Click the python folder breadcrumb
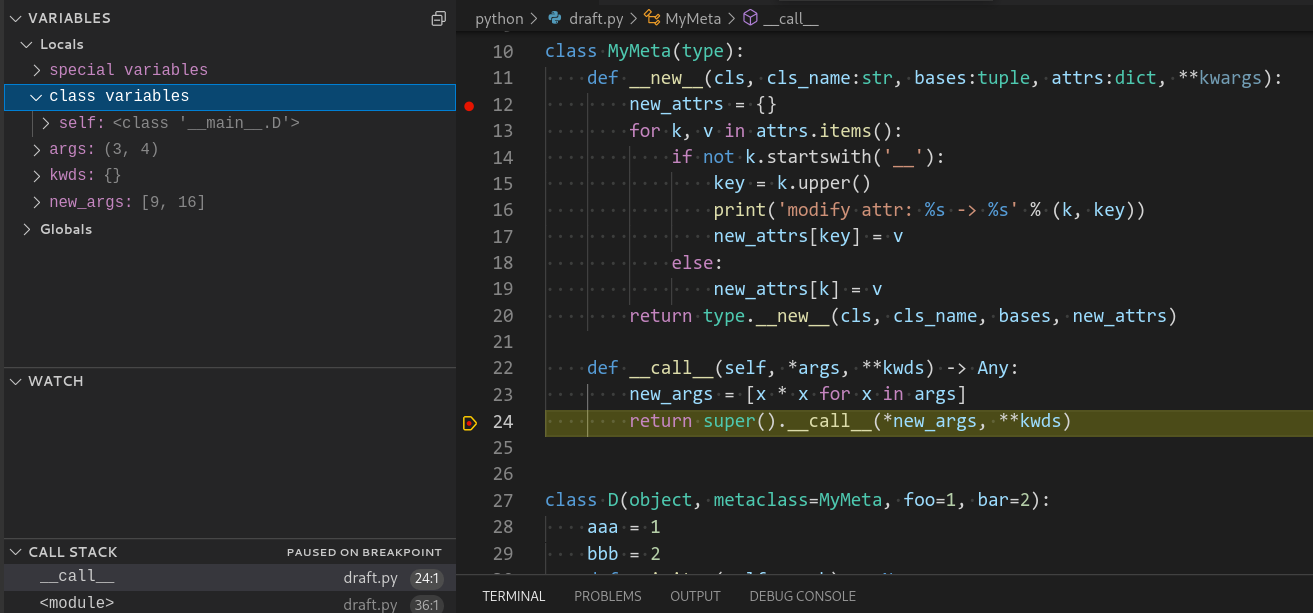The image size is (1313, 613). [x=499, y=18]
